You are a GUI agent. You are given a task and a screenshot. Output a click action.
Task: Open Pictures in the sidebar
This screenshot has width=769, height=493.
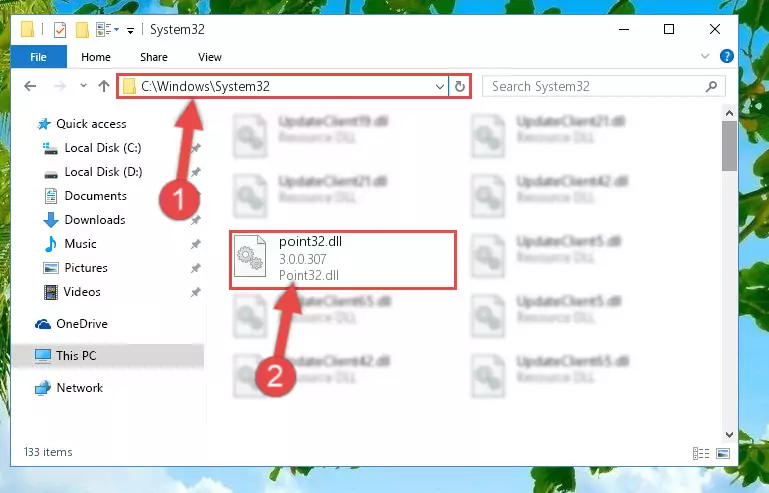tap(86, 268)
